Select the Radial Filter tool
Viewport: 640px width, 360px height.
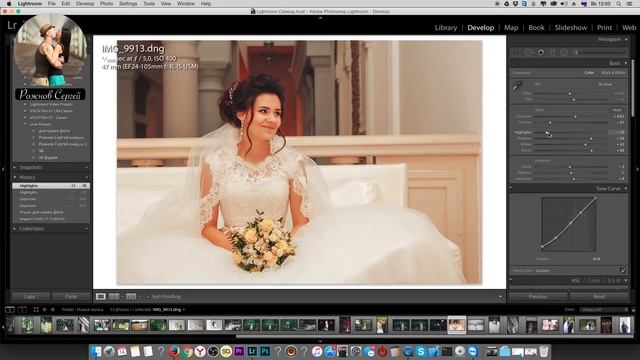point(564,52)
